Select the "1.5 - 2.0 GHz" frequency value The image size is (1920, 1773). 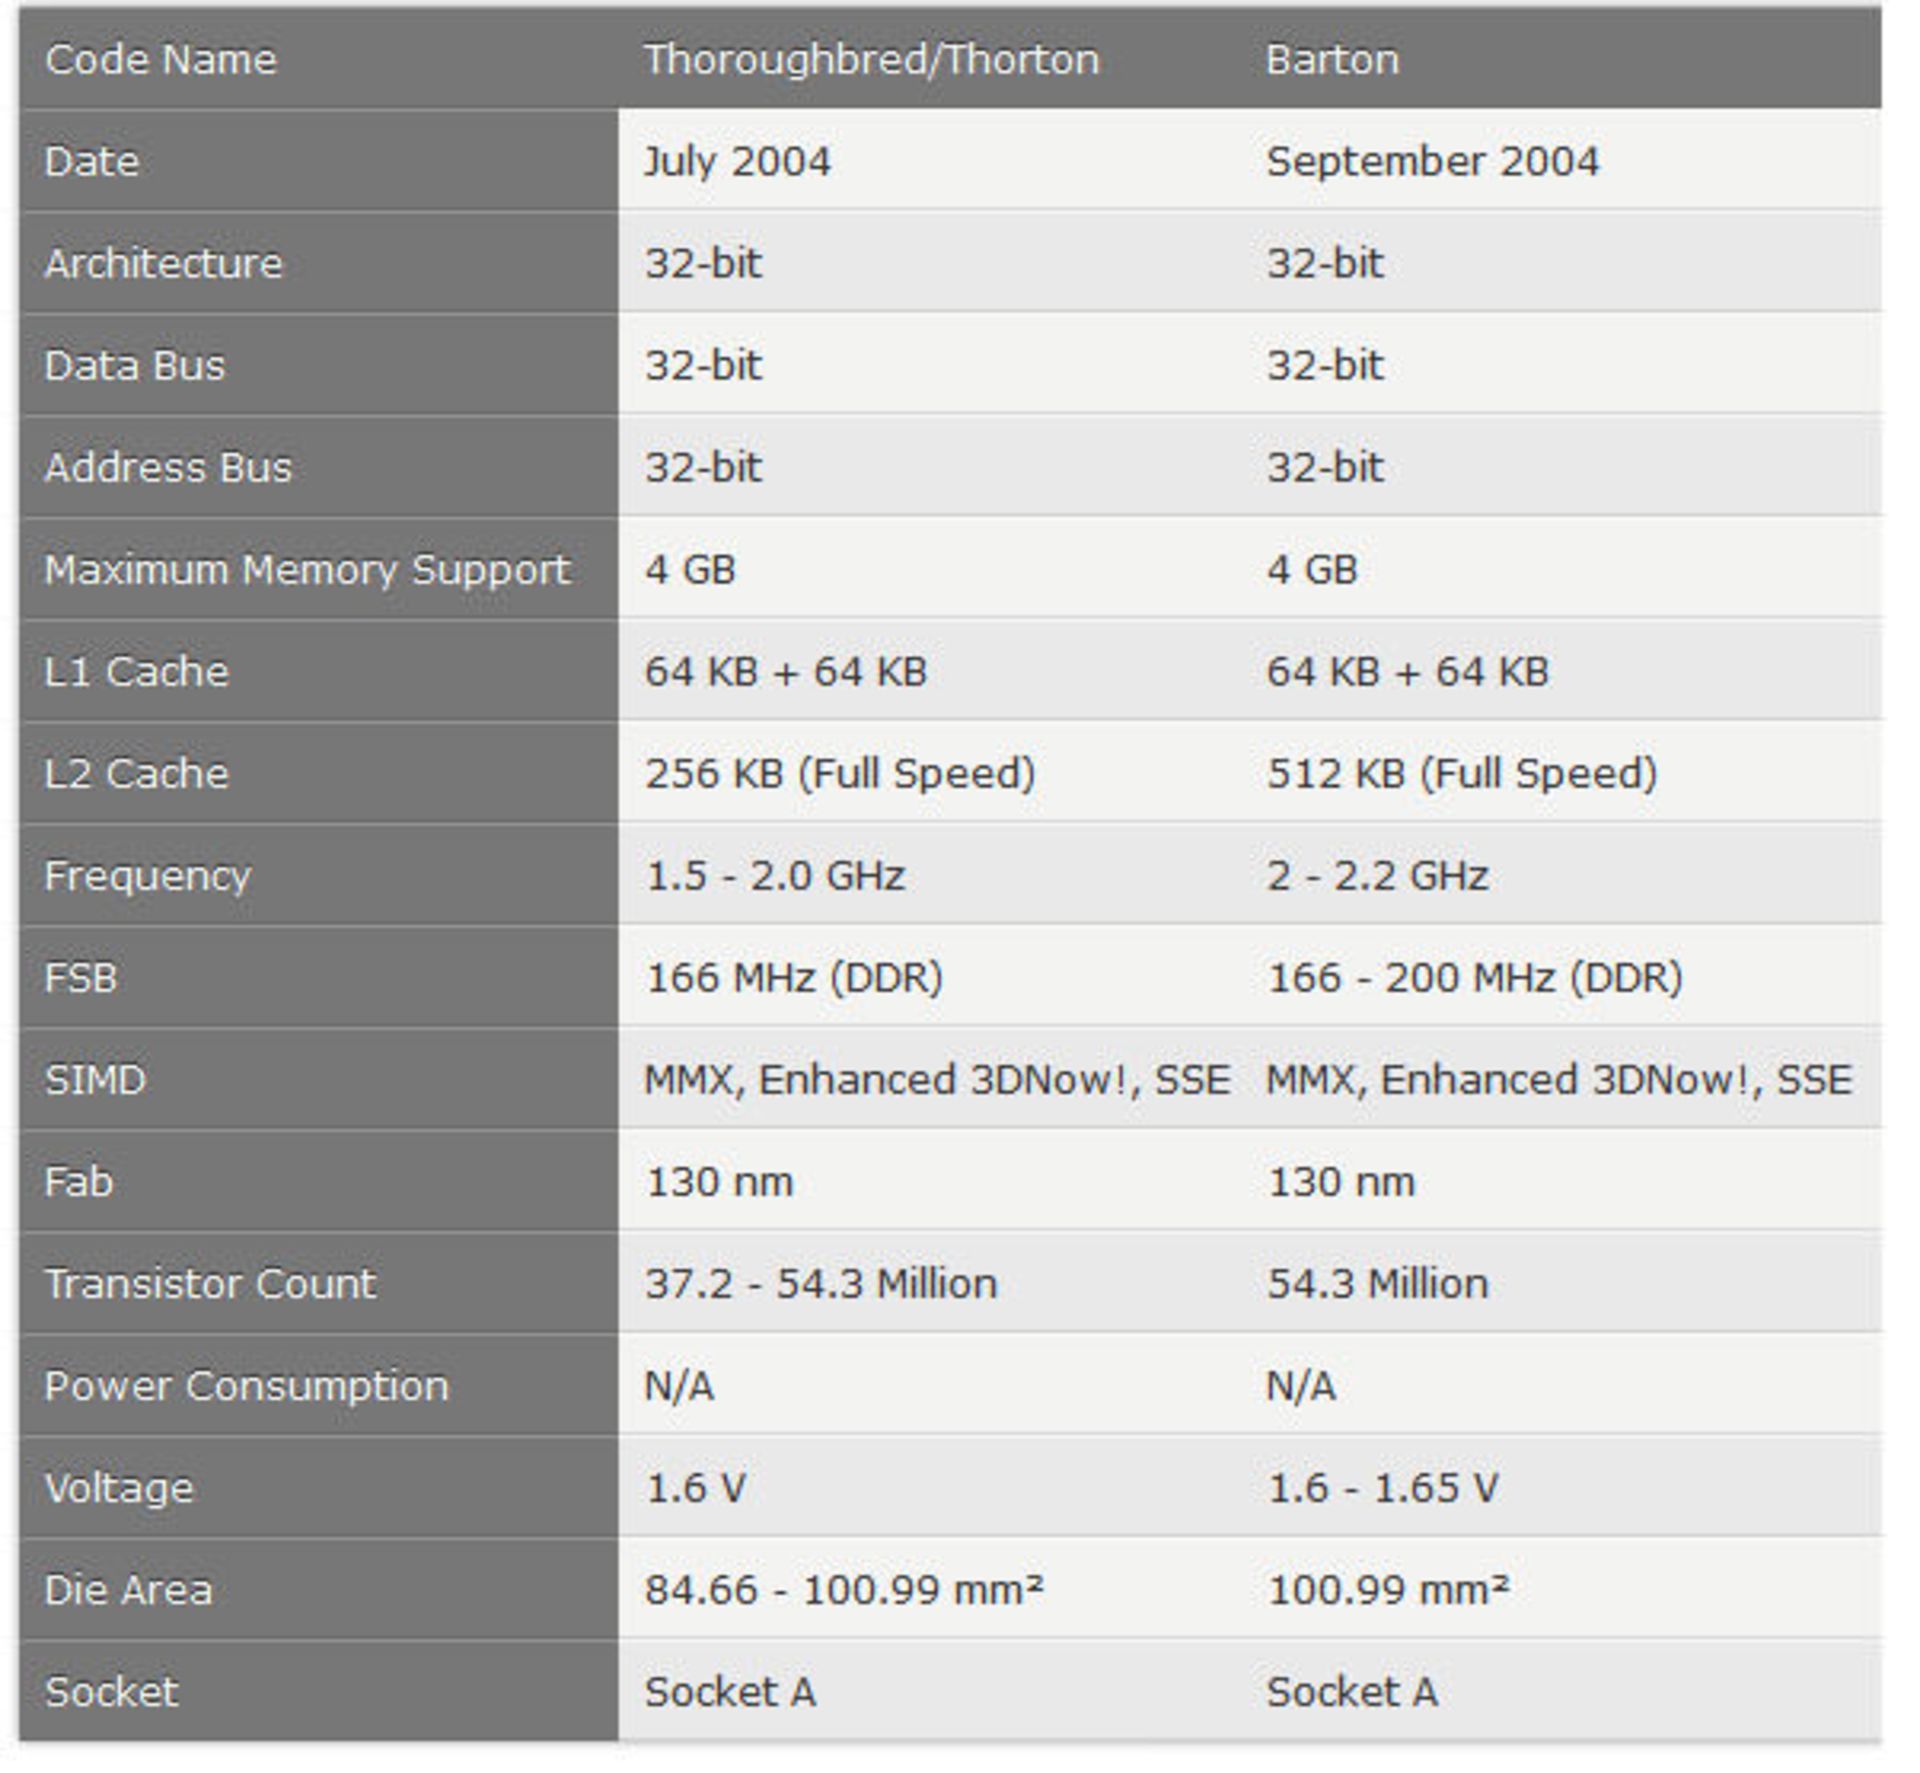tap(775, 876)
